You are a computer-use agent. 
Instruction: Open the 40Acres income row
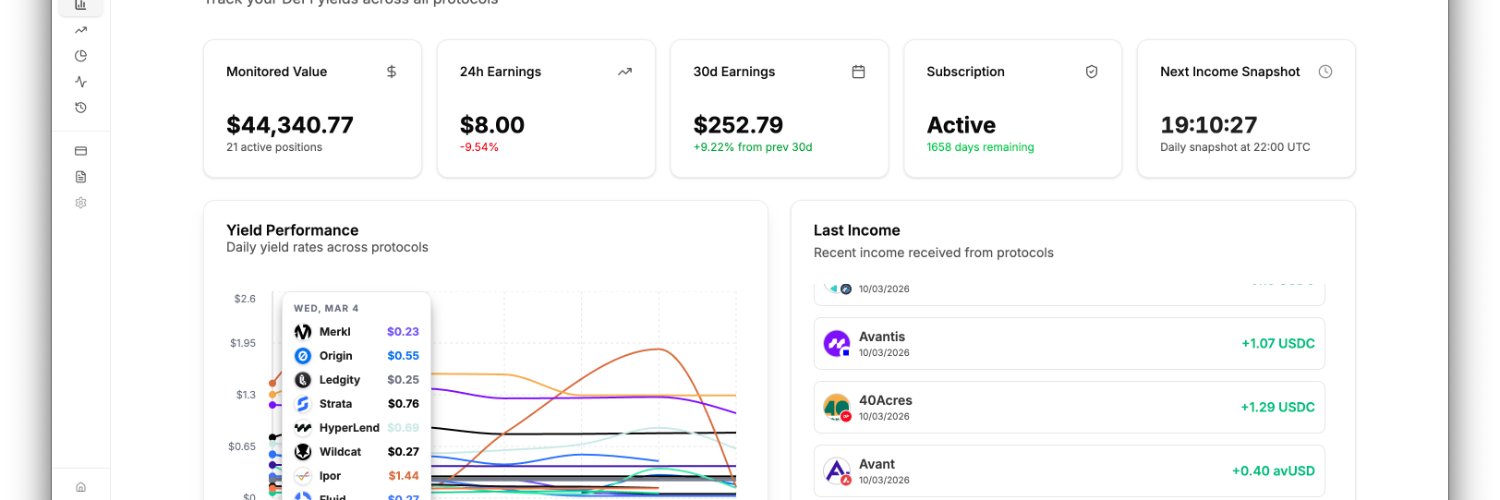click(1069, 407)
